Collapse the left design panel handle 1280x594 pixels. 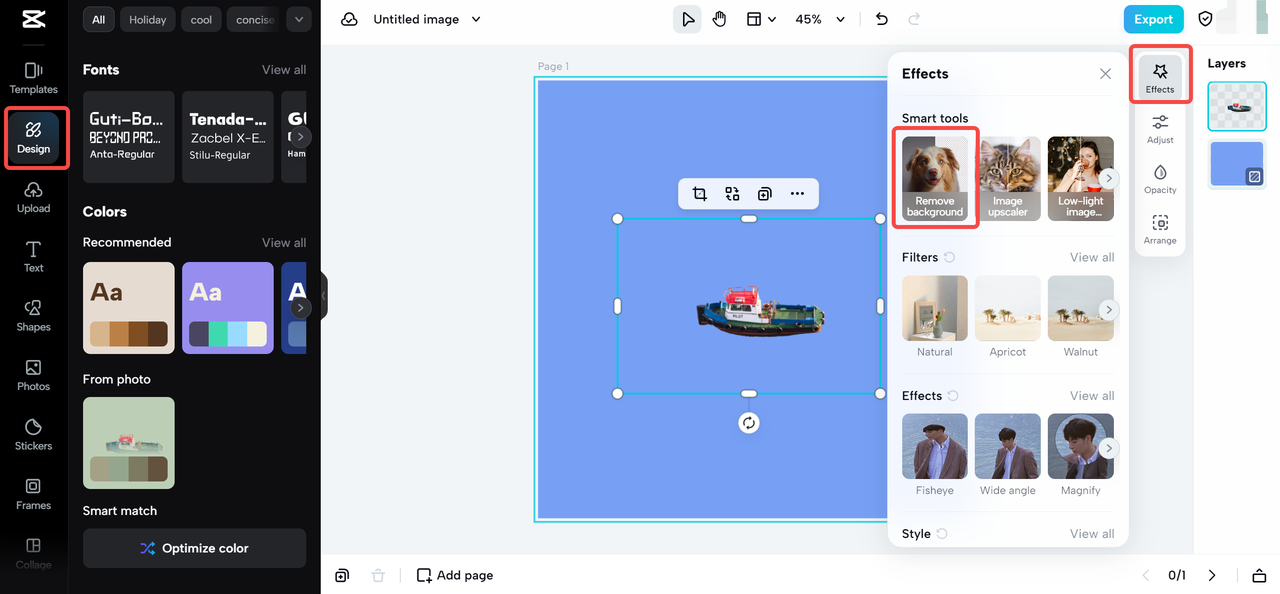324,296
